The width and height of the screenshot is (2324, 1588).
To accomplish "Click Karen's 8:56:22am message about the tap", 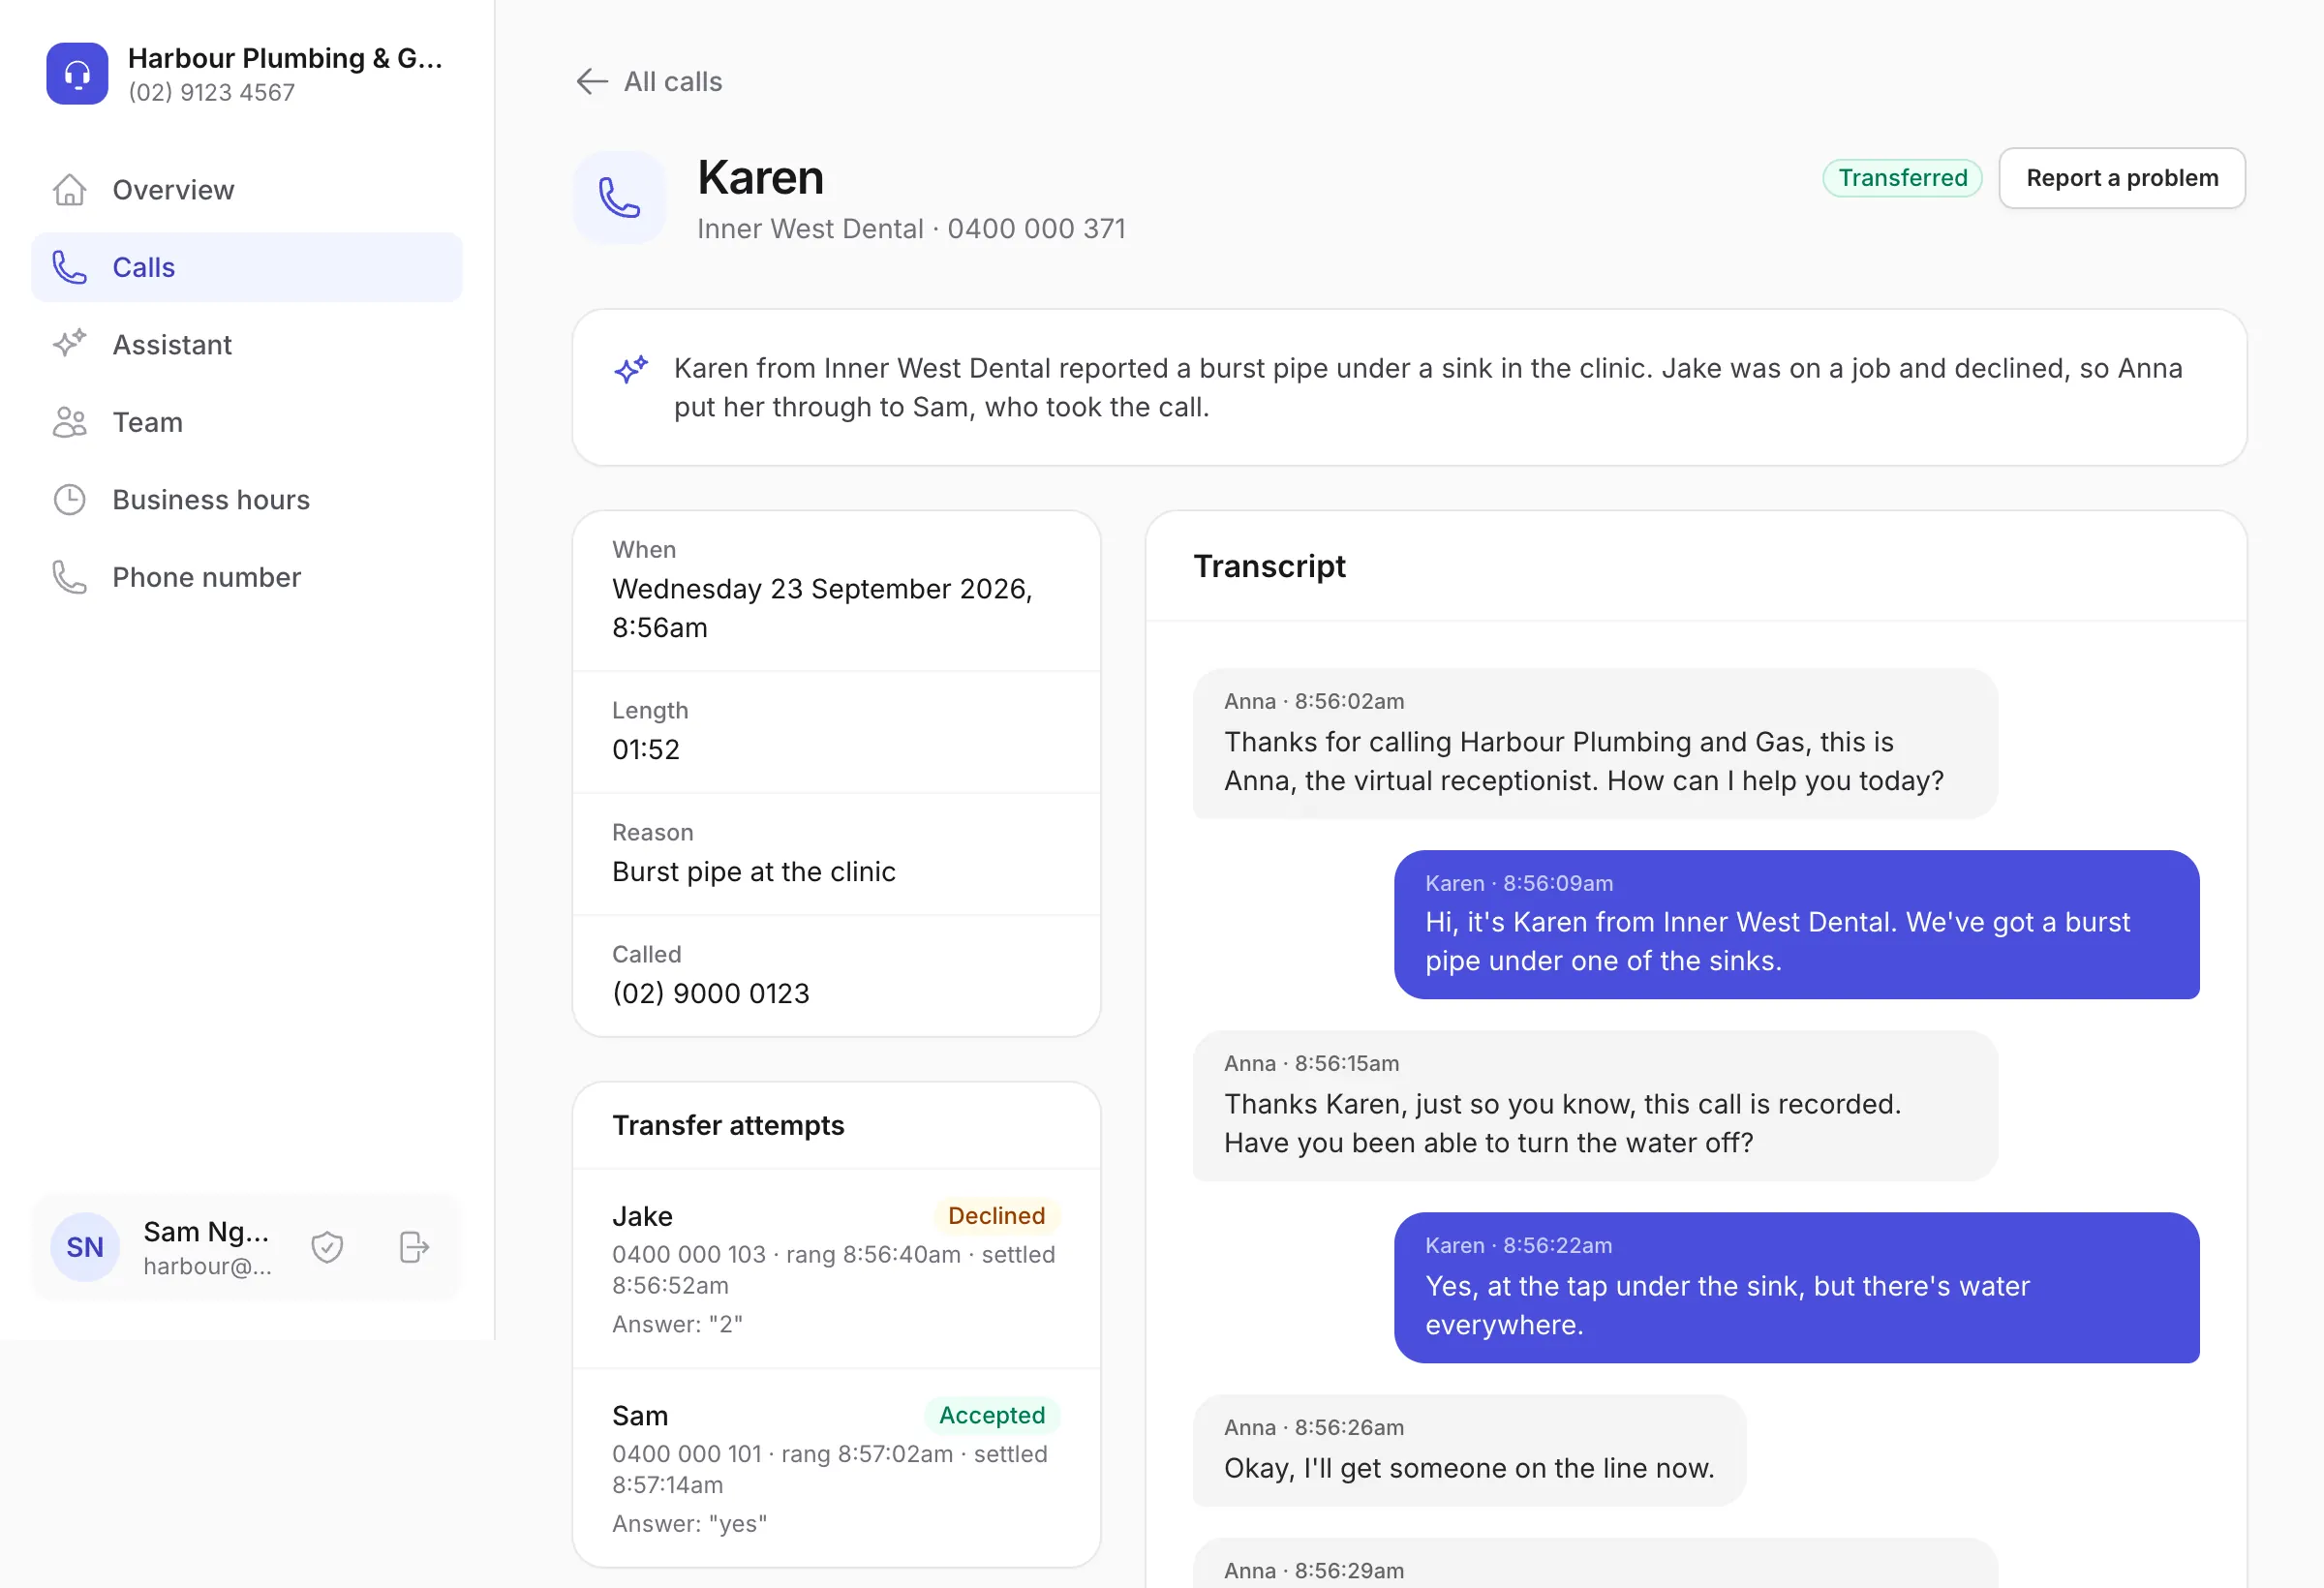I will [1796, 1287].
